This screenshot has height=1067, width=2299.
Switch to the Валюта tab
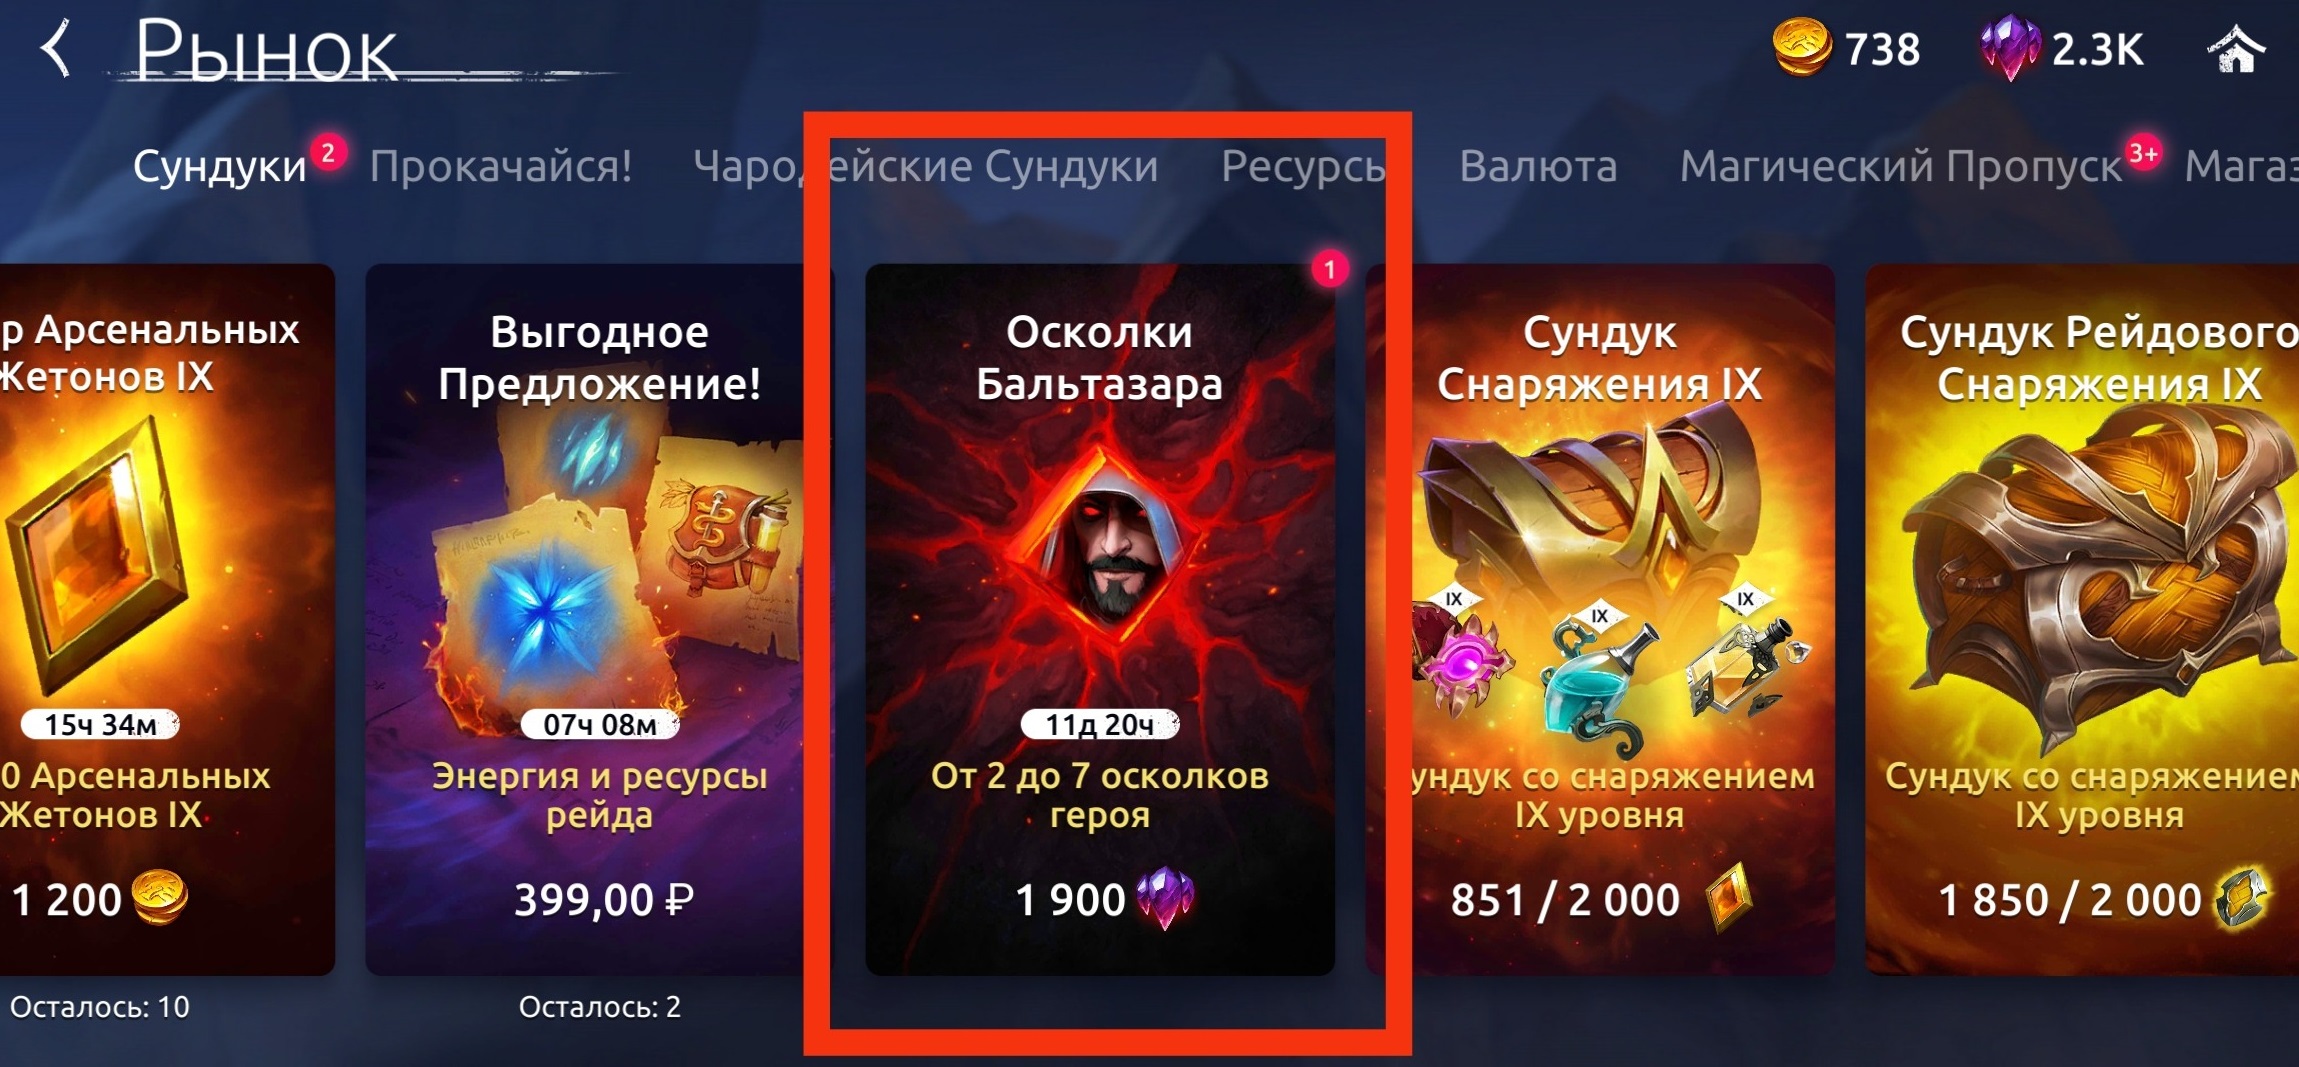click(x=1538, y=166)
